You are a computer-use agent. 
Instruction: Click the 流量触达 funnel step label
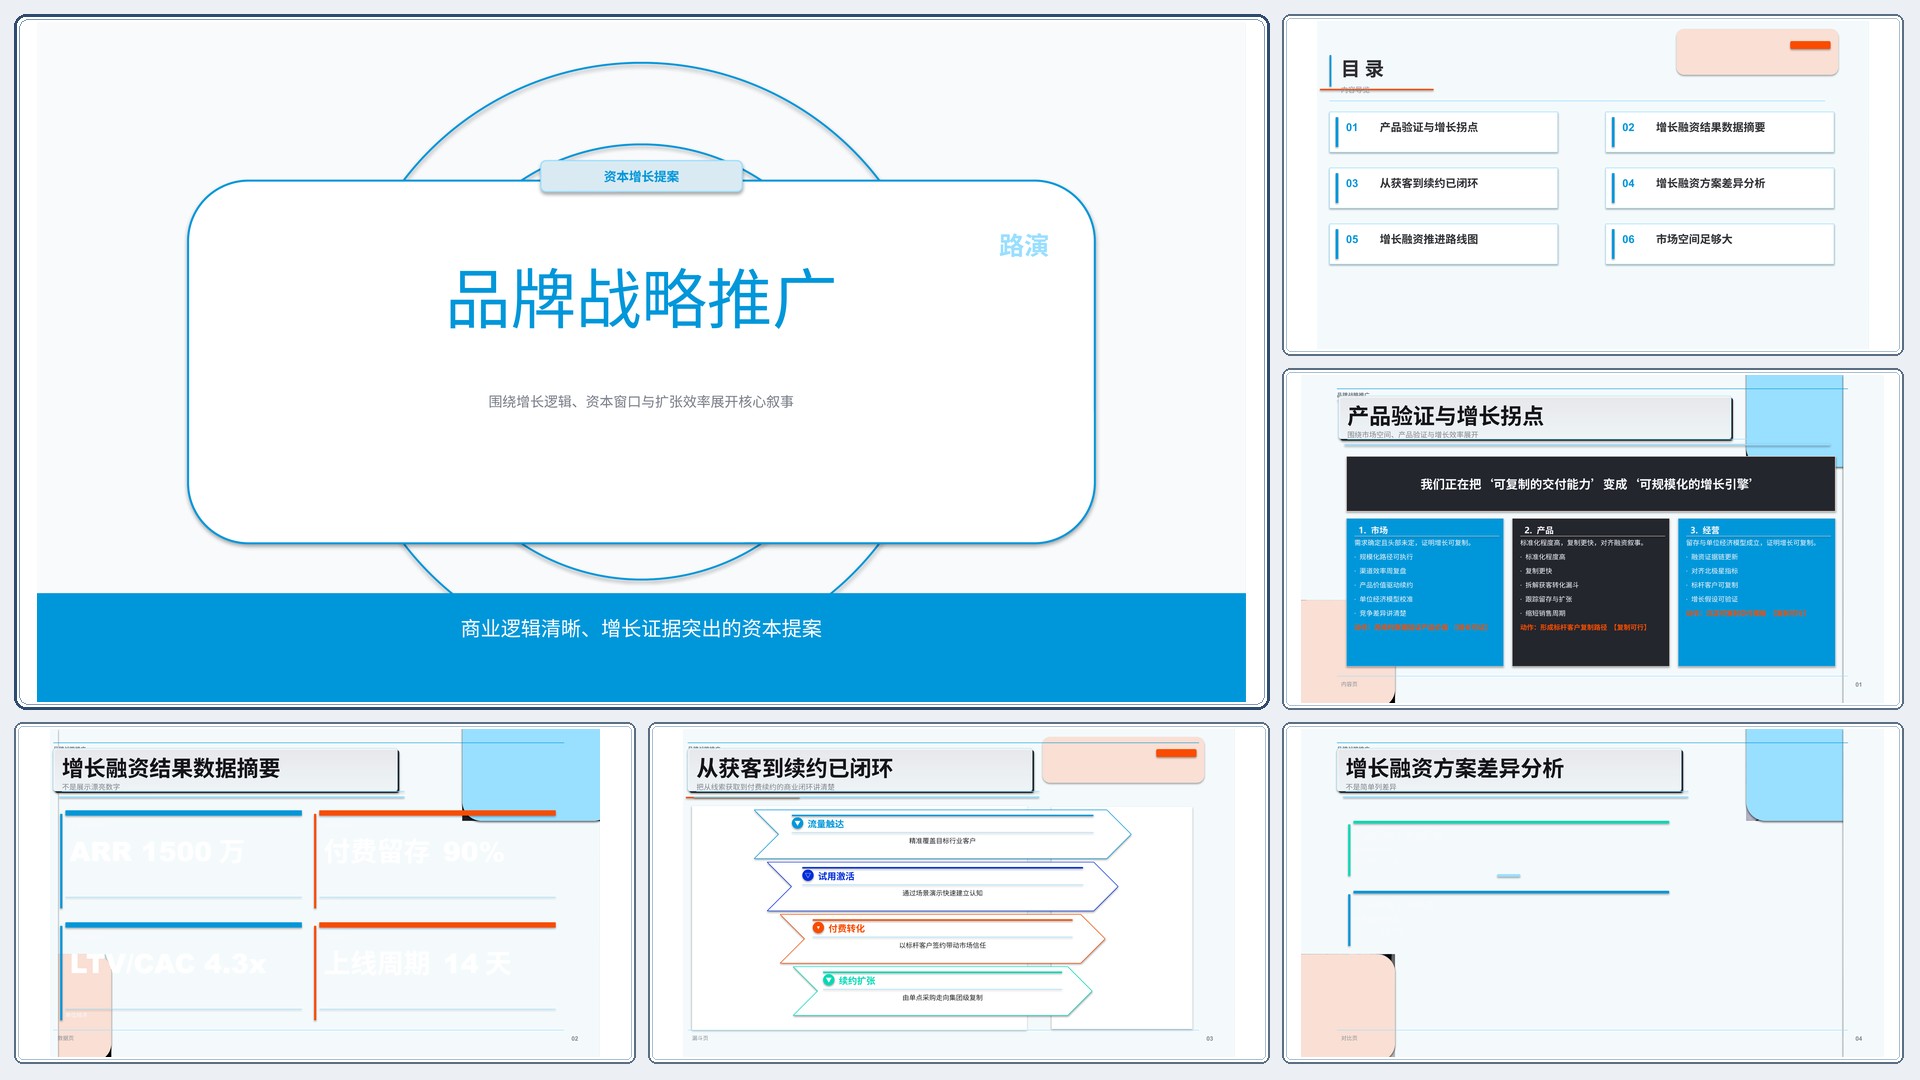[826, 824]
